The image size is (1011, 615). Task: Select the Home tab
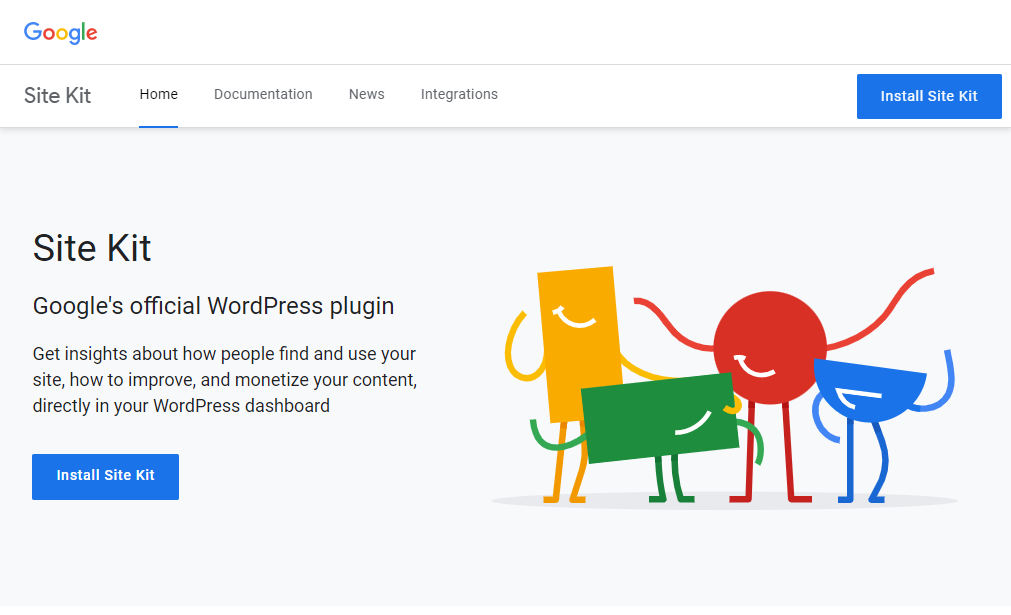pyautogui.click(x=159, y=94)
